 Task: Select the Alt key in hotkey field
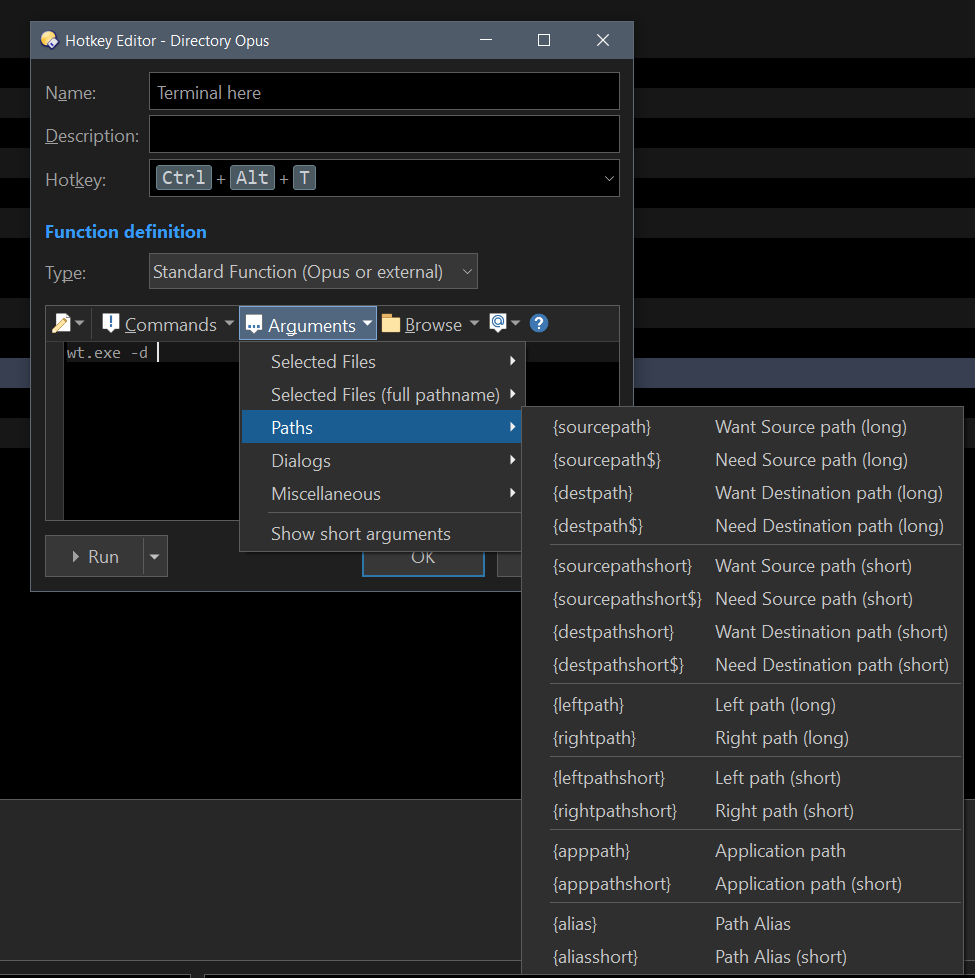(x=252, y=178)
